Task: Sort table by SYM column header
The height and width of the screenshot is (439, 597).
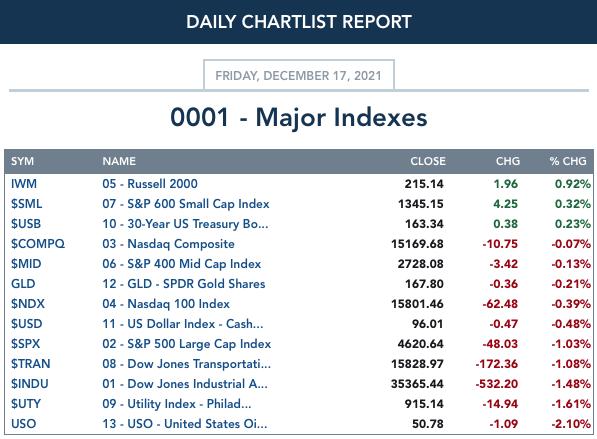Action: (22, 161)
